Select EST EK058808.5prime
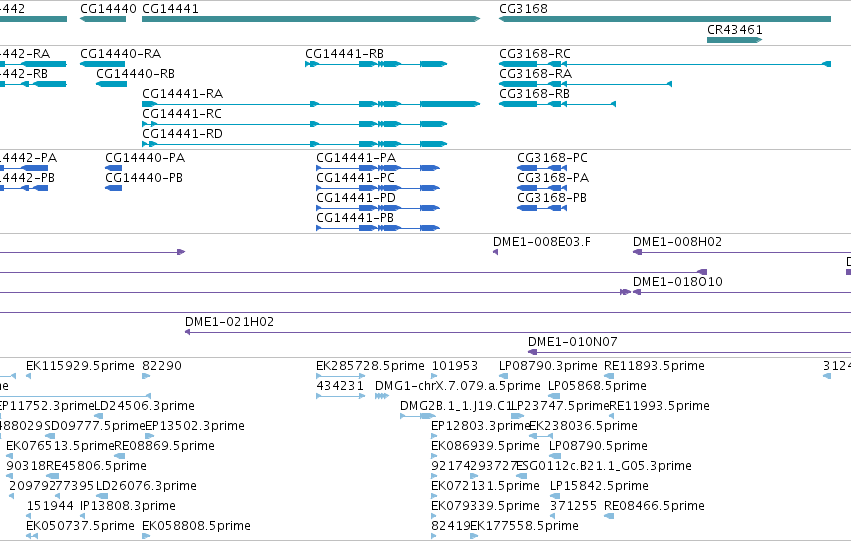The image size is (851, 541). pyautogui.click(x=146, y=536)
